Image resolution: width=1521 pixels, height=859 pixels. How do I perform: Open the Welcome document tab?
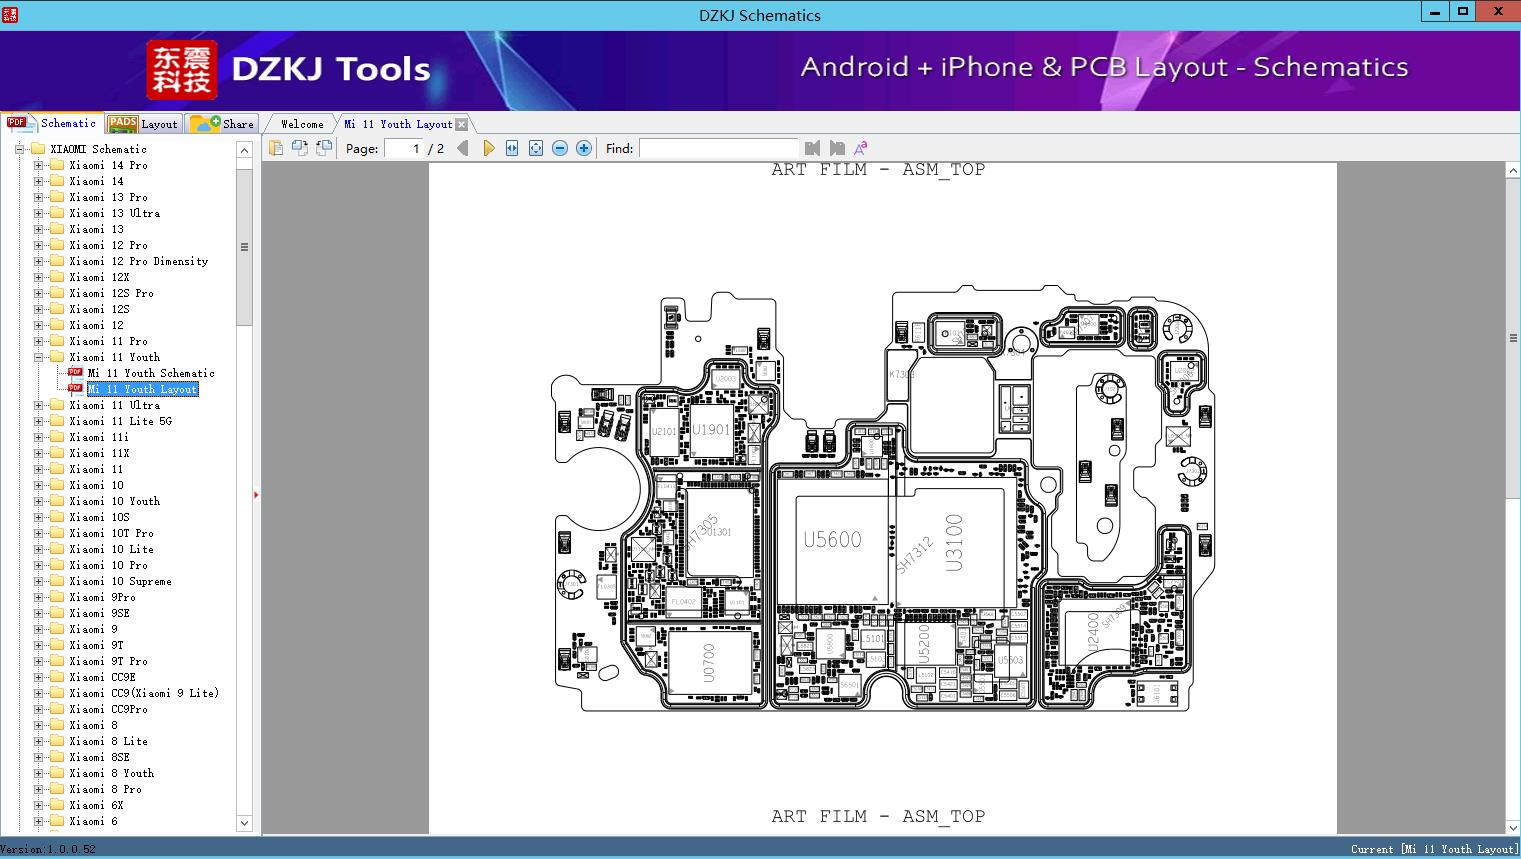tap(302, 124)
